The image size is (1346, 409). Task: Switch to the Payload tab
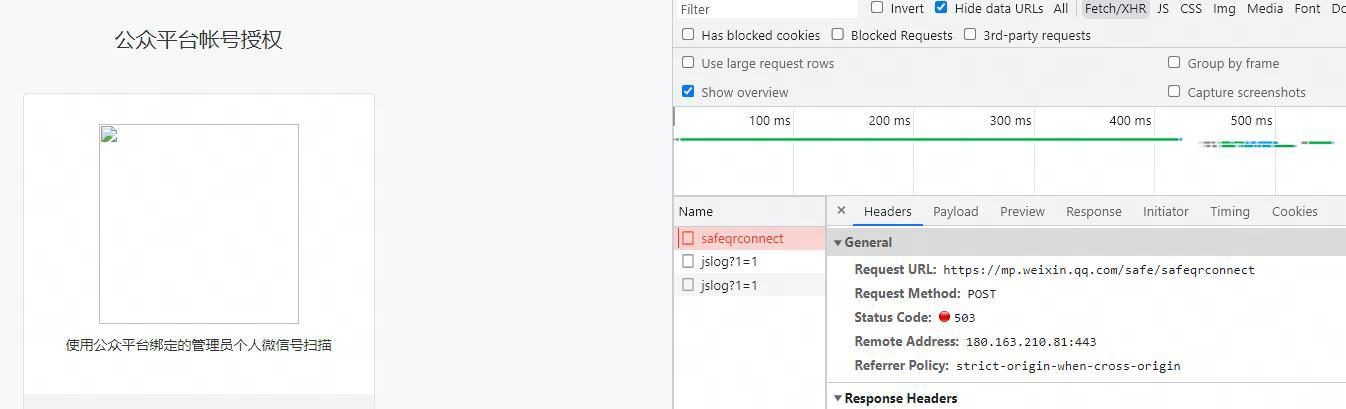(956, 211)
